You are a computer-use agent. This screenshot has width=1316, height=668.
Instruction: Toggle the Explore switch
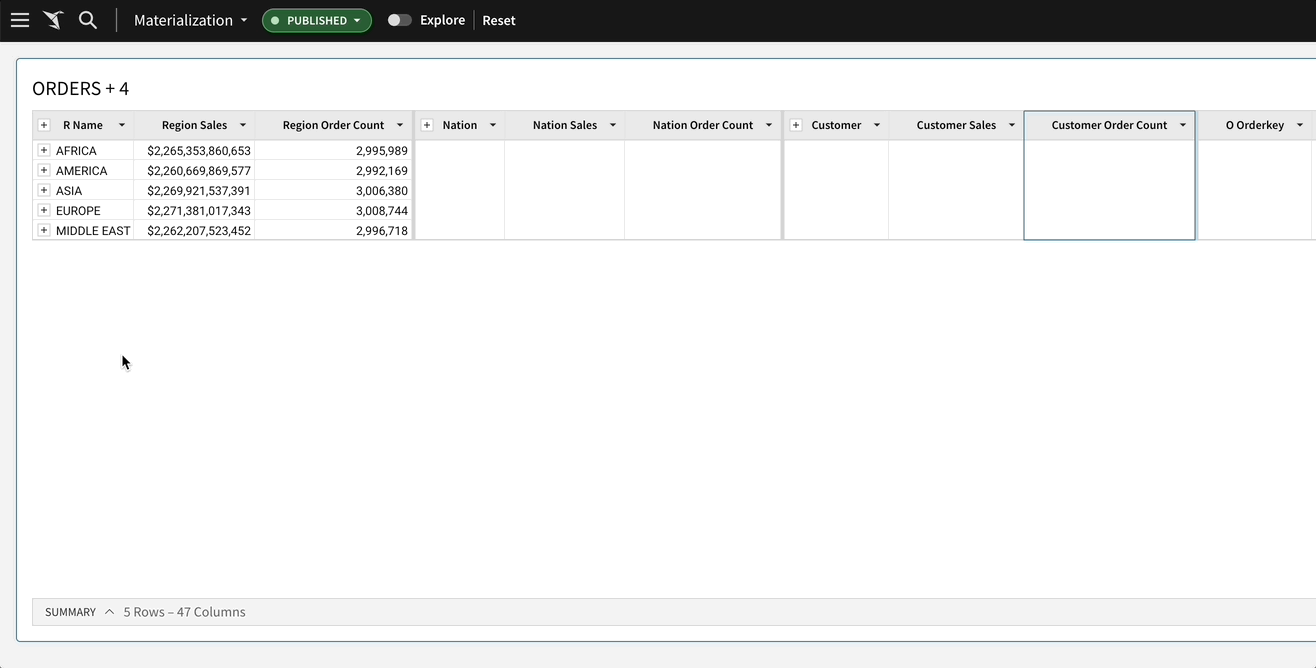point(399,20)
